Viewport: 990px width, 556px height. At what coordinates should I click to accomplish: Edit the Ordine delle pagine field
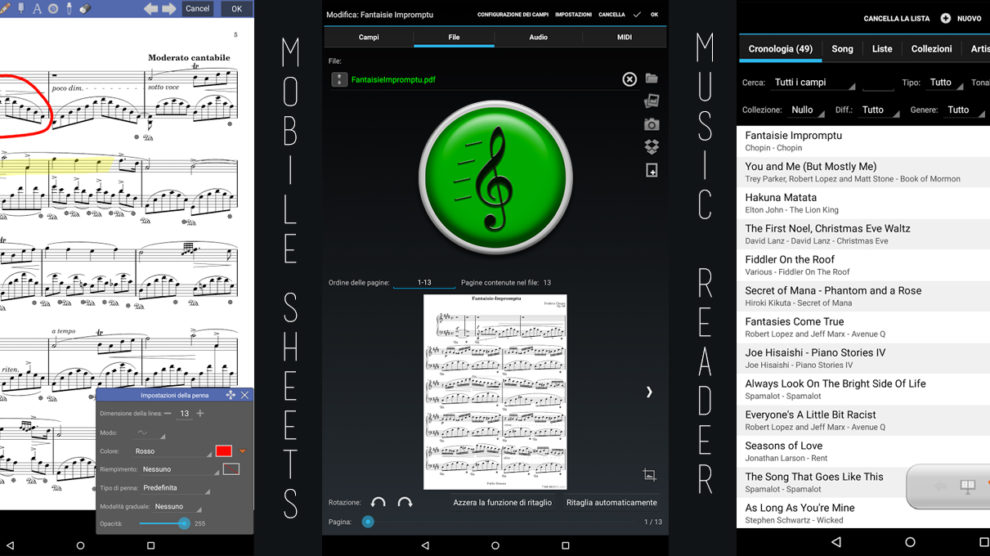point(424,283)
